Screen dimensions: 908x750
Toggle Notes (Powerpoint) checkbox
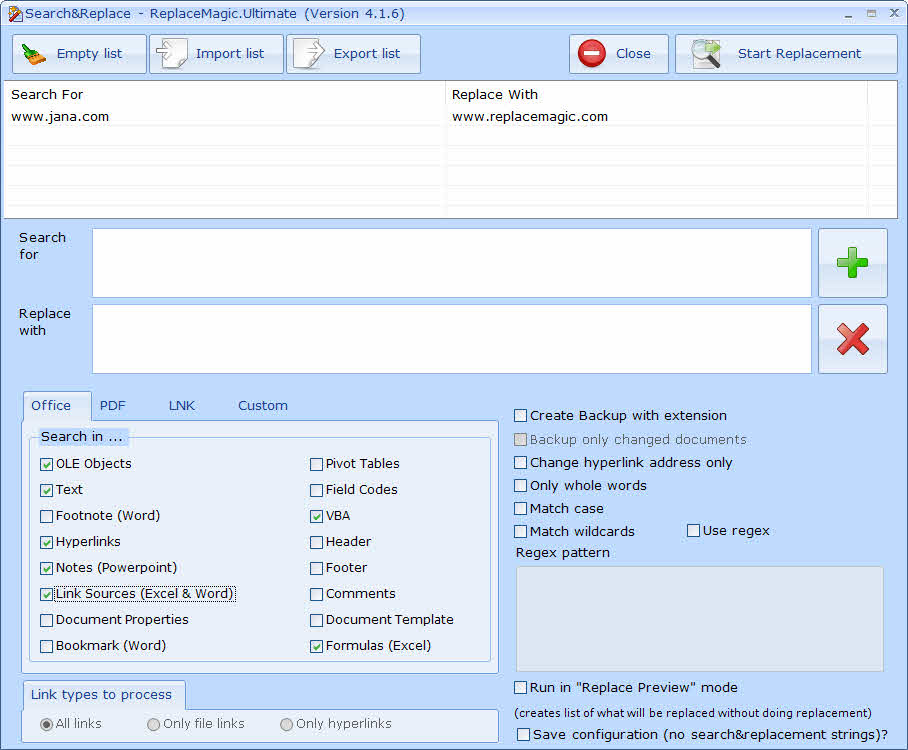pyautogui.click(x=47, y=569)
